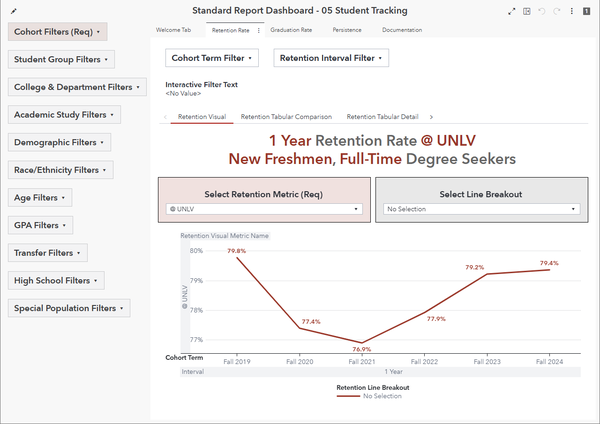This screenshot has height=424, width=600.
Task: Select the Retention Rate tab
Action: (x=230, y=30)
